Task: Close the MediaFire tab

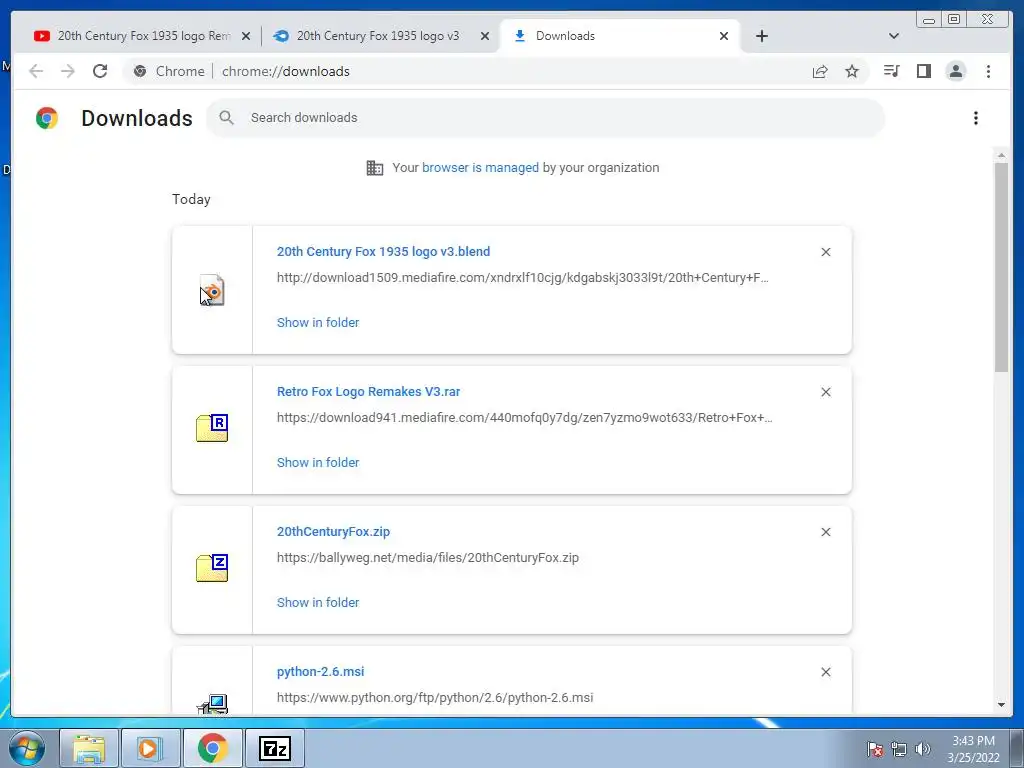Action: (485, 36)
